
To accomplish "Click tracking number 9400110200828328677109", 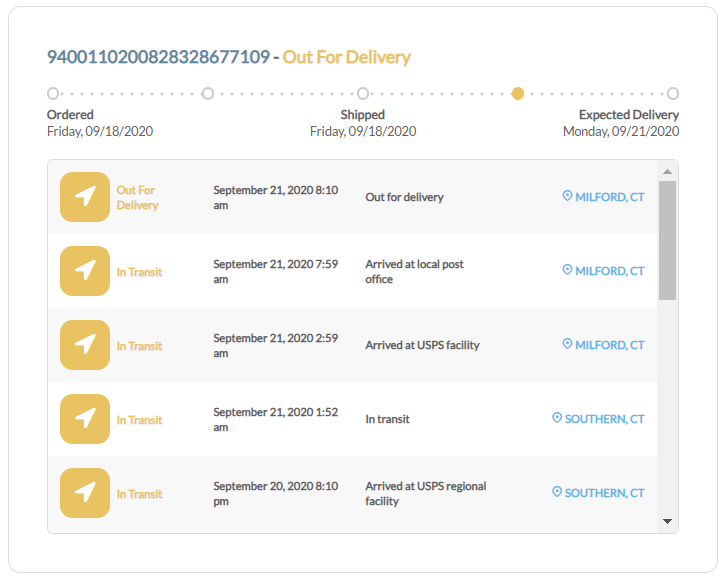I will (x=158, y=57).
